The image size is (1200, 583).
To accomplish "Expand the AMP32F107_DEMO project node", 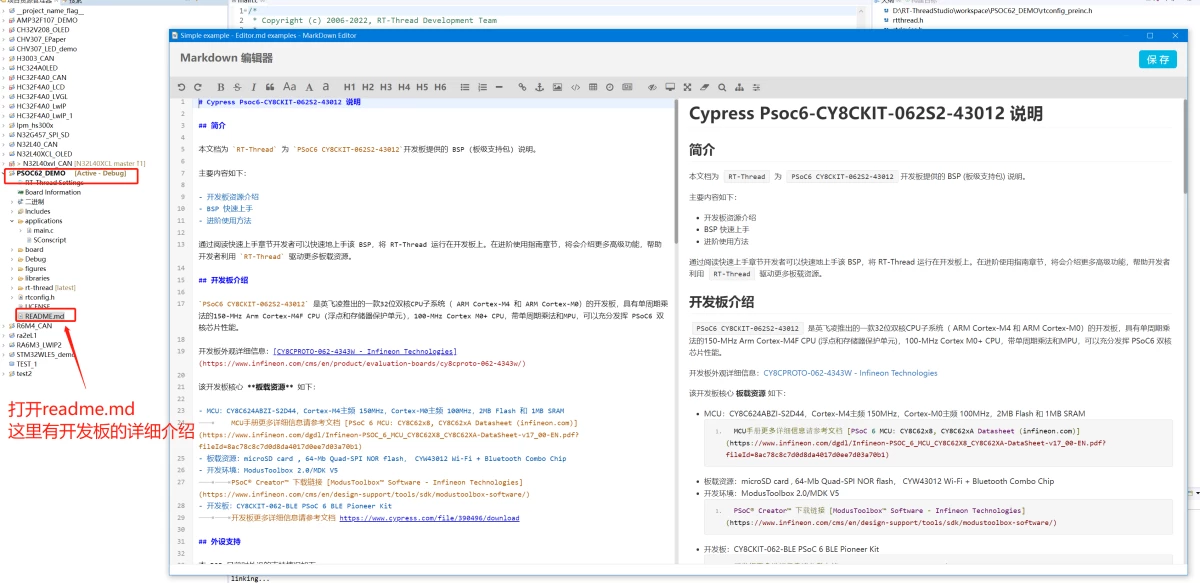I will click(4, 21).
